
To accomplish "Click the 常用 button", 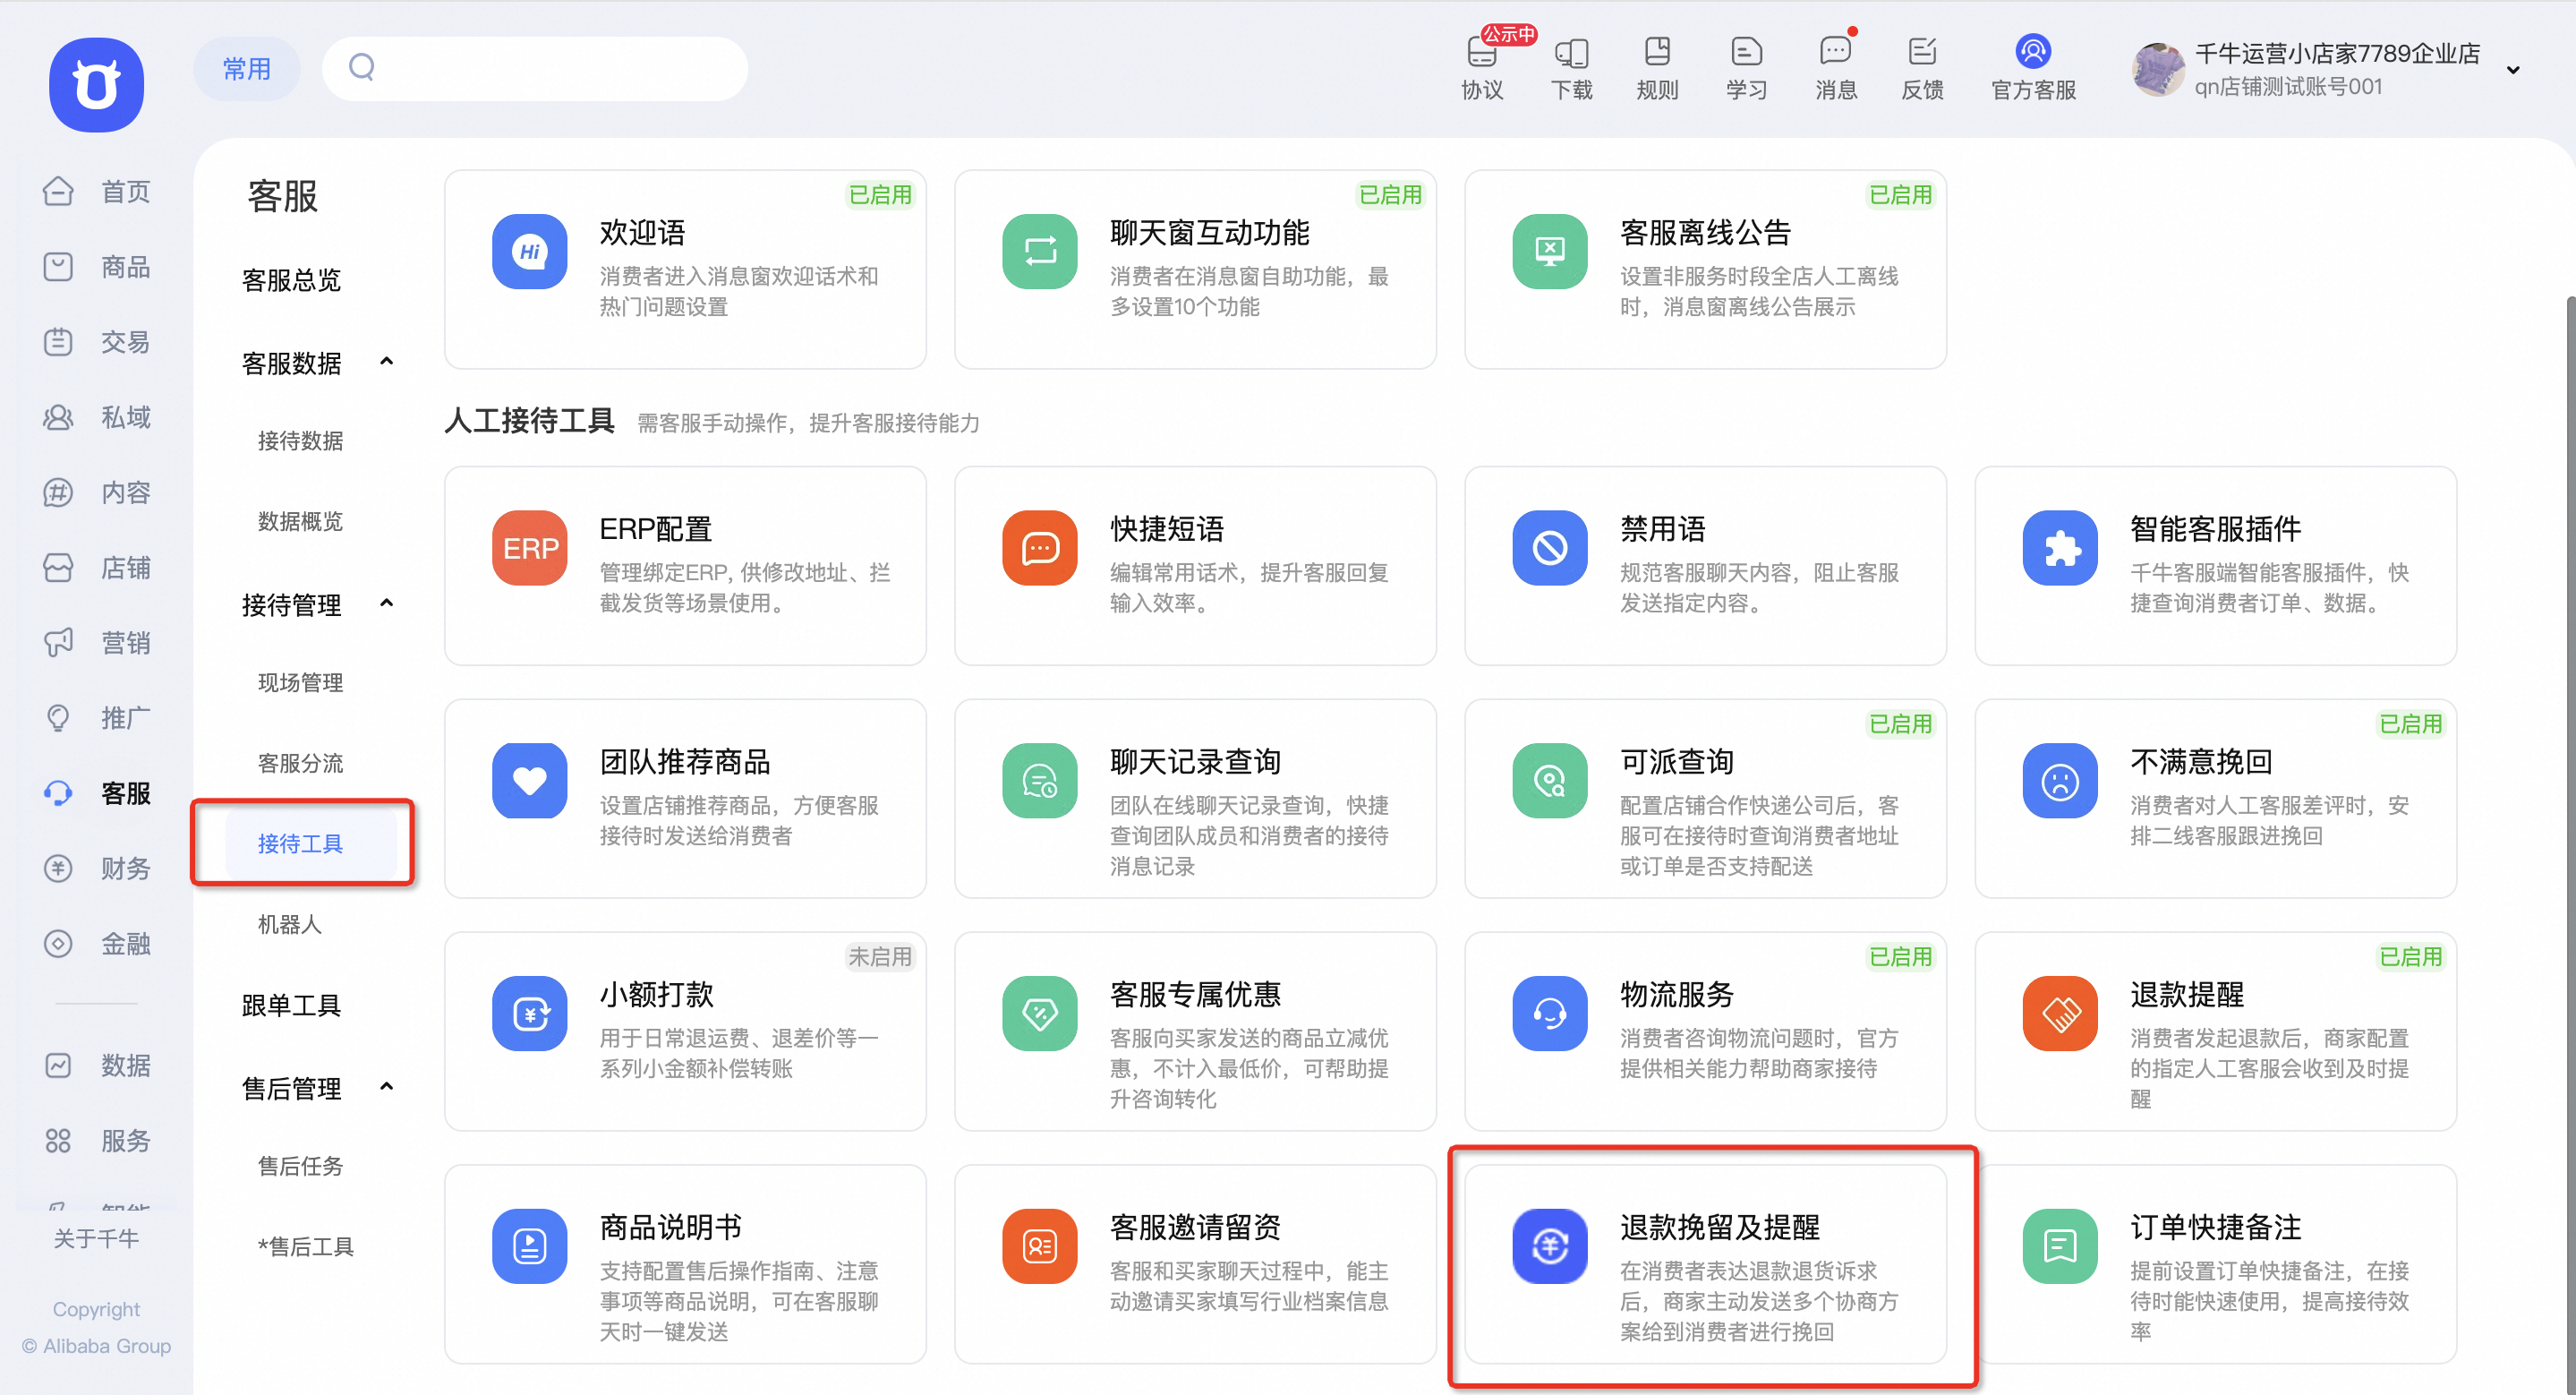I will coord(246,68).
